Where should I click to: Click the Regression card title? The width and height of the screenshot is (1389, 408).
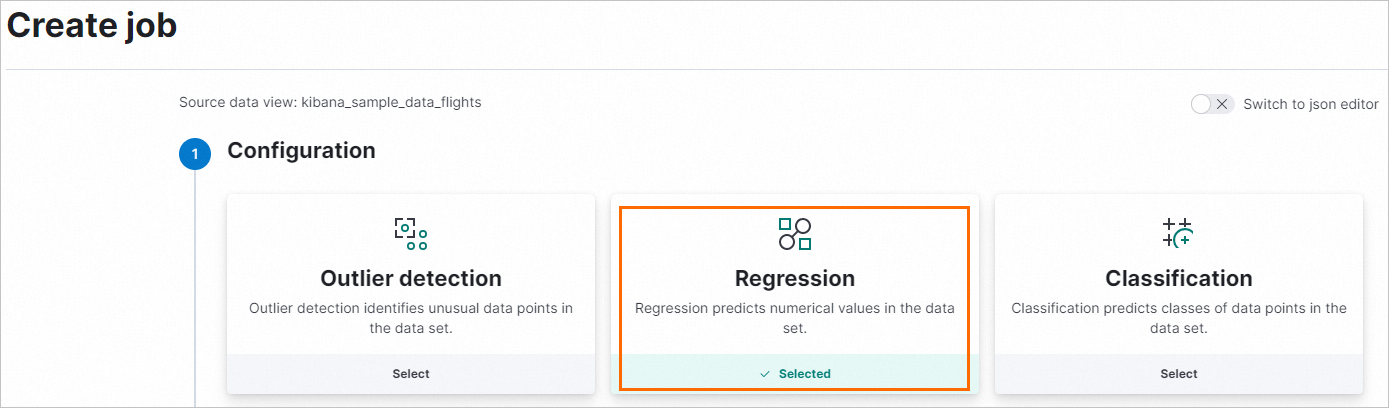point(795,278)
